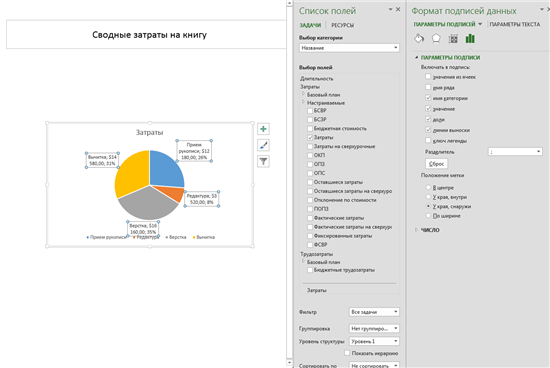Enable the Фиксированные затраты field

310,236
